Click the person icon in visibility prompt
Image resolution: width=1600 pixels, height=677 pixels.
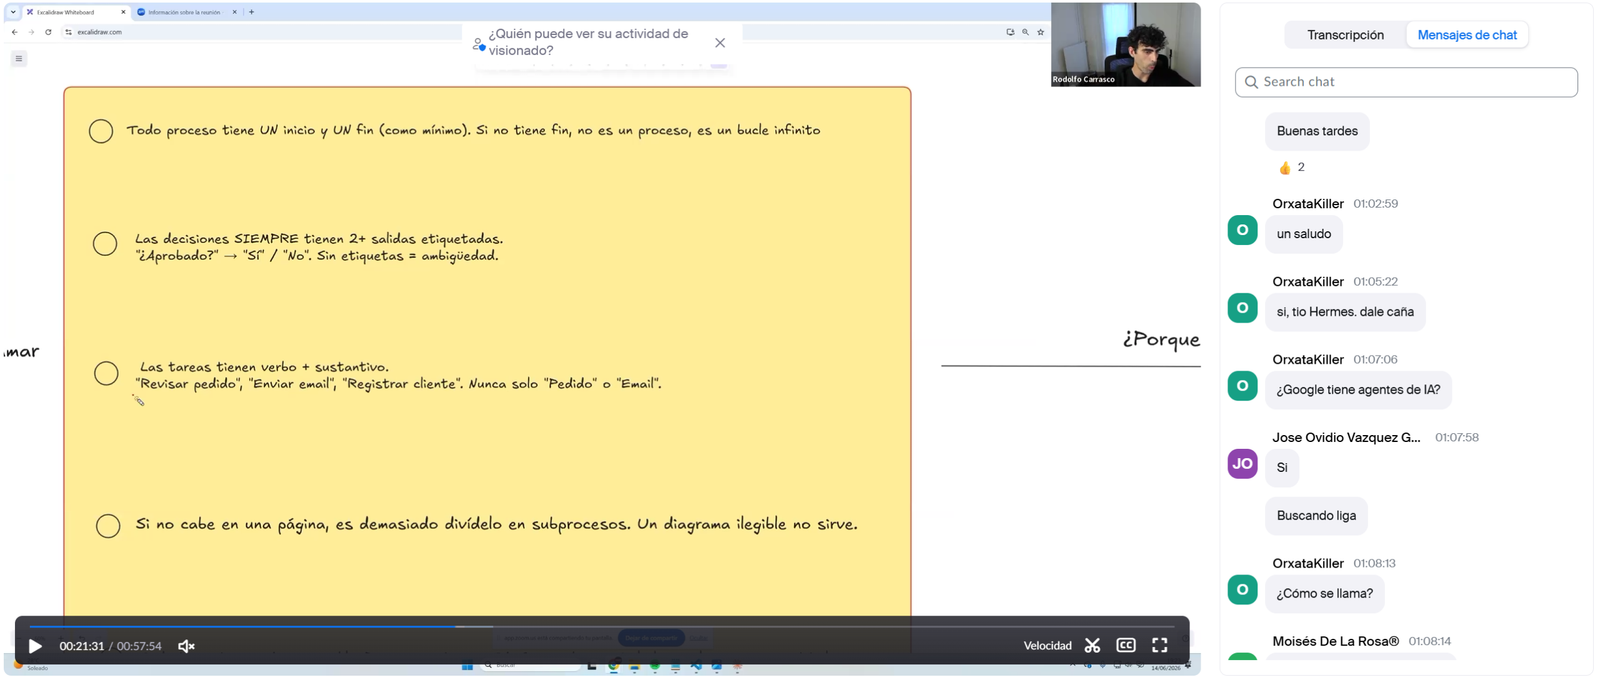click(x=479, y=44)
